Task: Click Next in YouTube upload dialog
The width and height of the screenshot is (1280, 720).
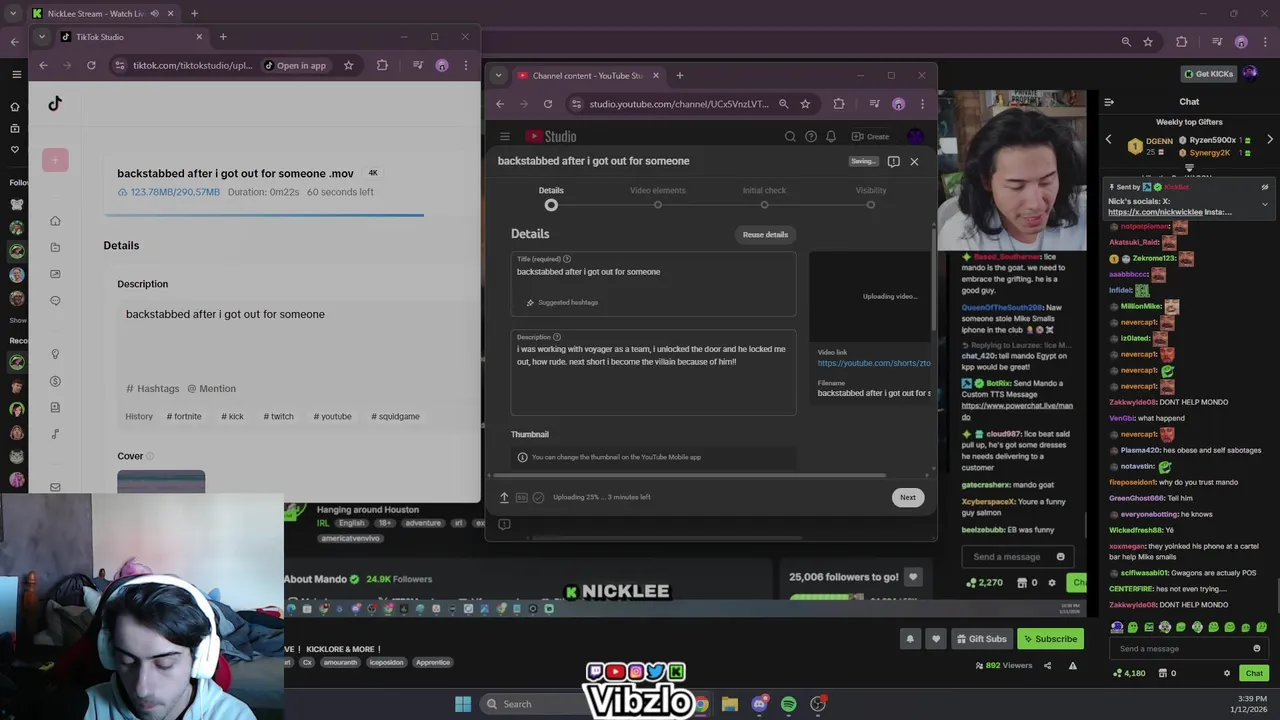Action: coord(907,497)
